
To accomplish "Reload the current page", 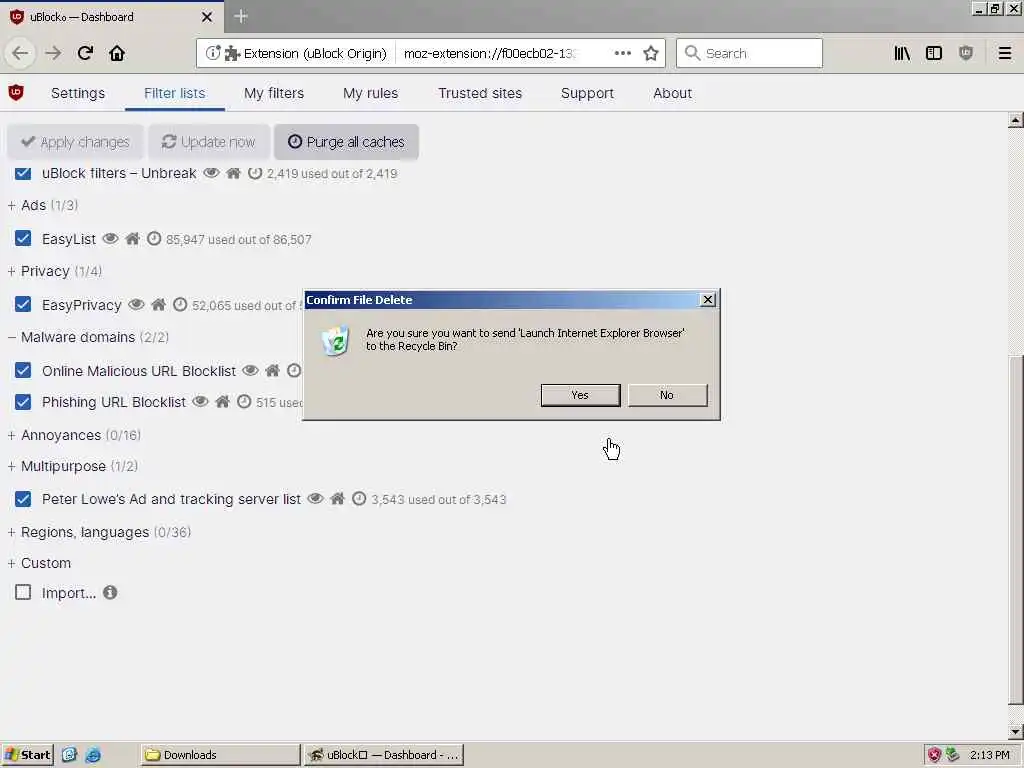I will pos(85,53).
